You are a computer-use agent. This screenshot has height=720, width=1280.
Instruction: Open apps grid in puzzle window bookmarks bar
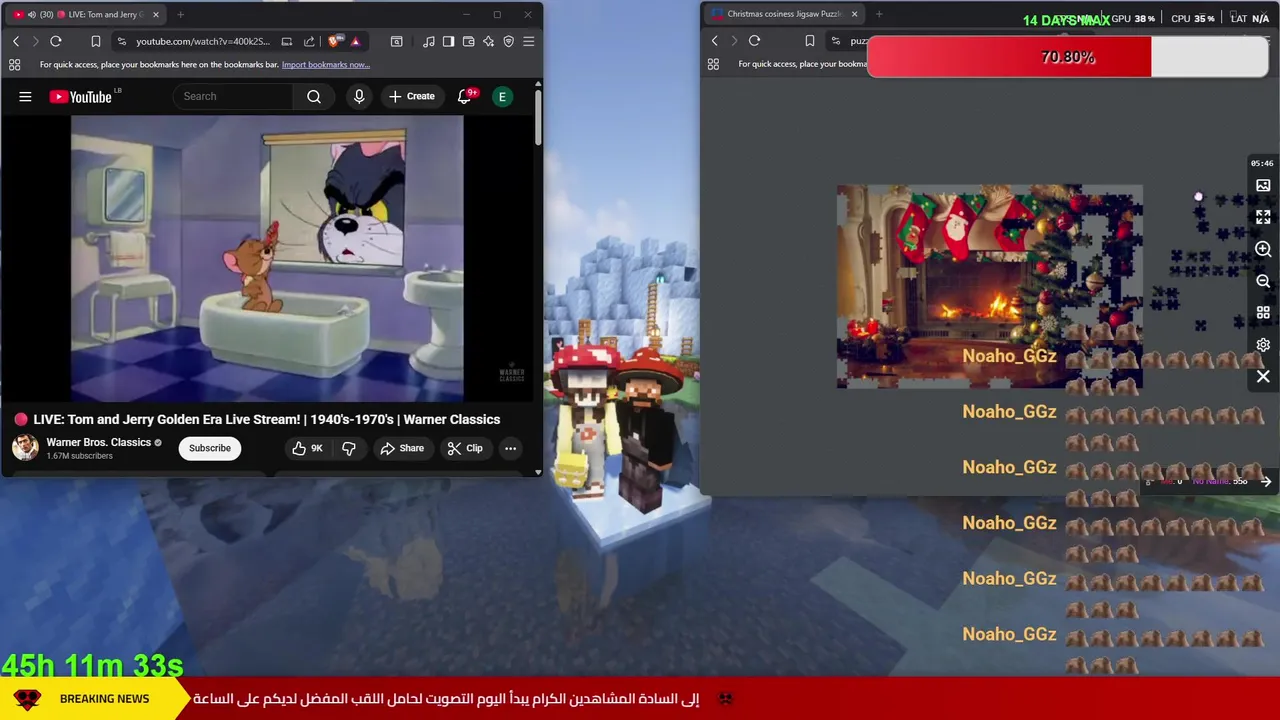pyautogui.click(x=713, y=64)
